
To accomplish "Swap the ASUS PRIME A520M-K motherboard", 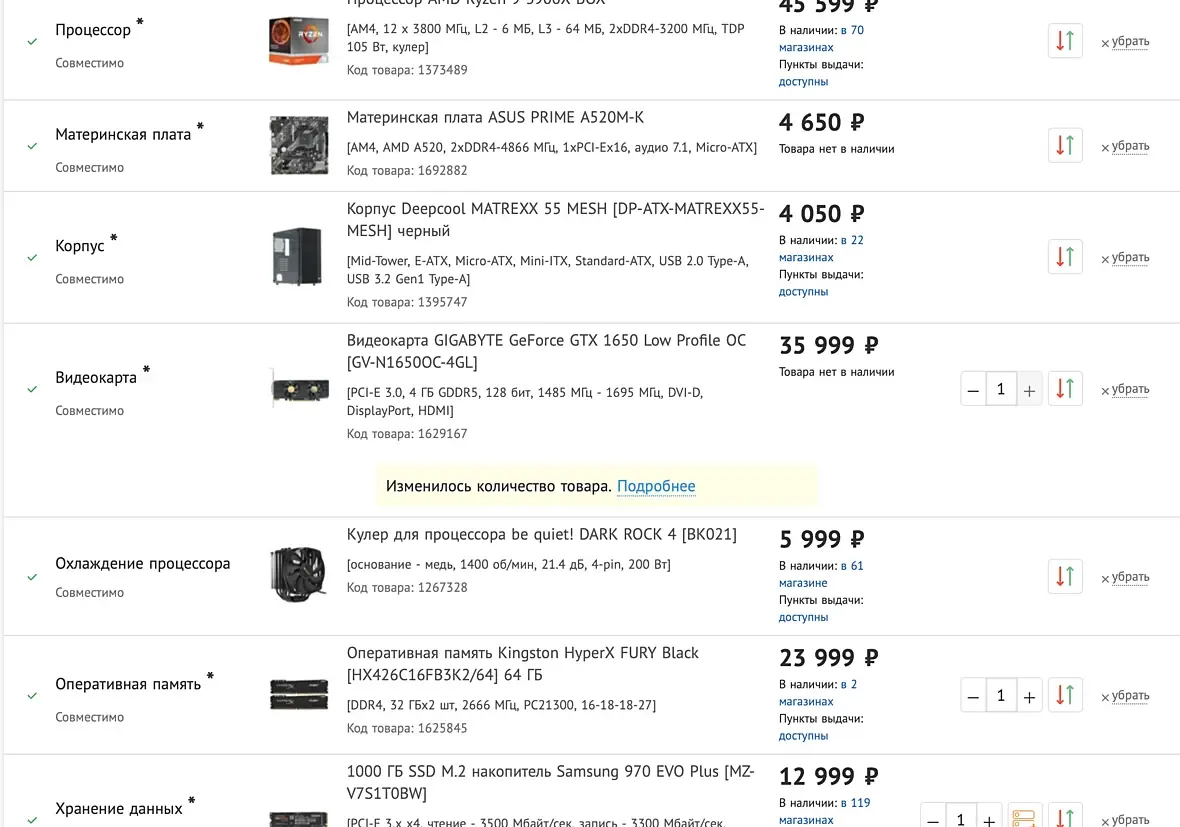I will (1066, 145).
